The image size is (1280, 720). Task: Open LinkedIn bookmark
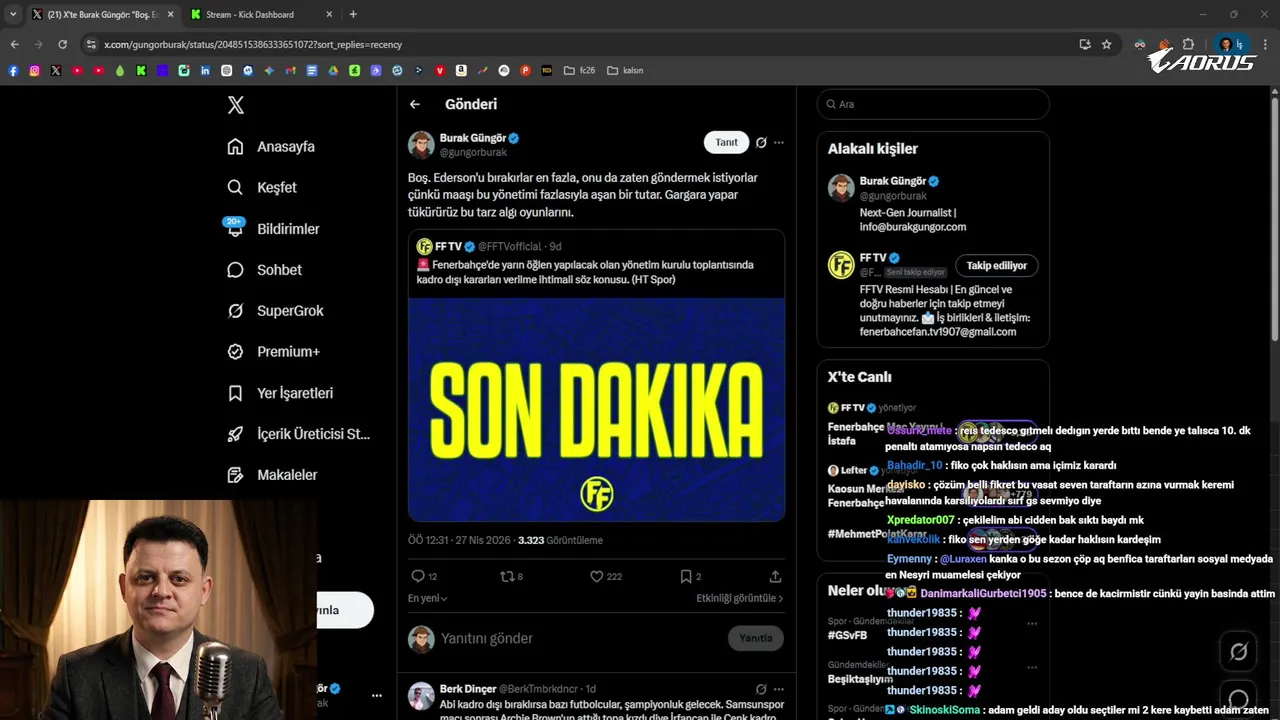(205, 70)
